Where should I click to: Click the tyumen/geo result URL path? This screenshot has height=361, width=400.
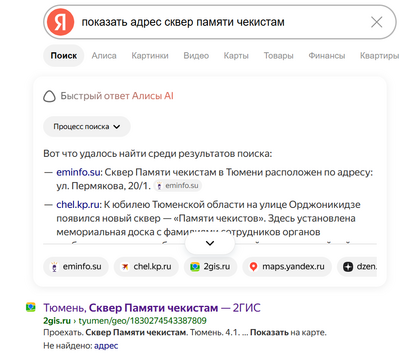click(142, 321)
